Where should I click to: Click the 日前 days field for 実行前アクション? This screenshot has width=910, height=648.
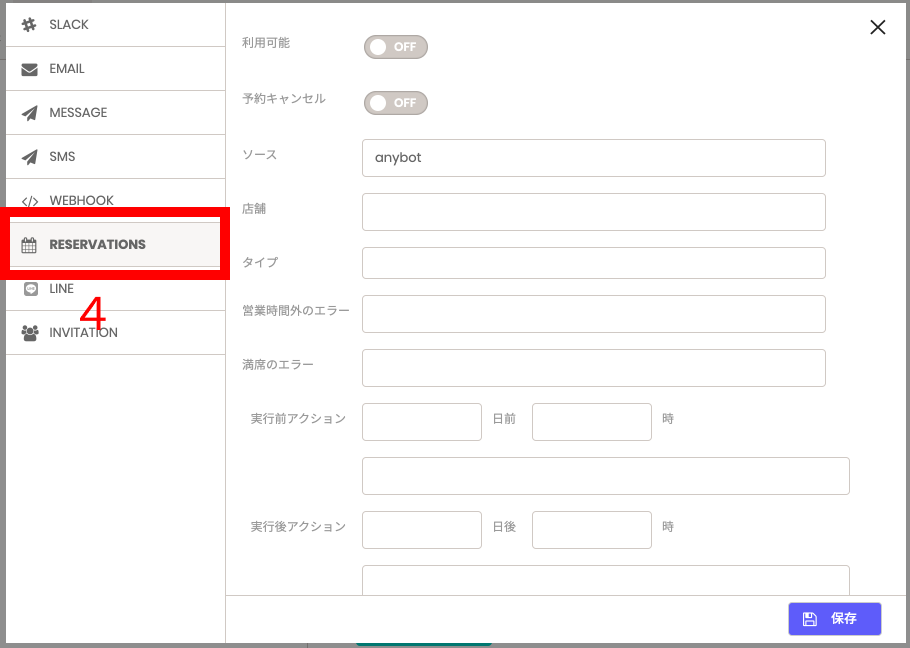pyautogui.click(x=422, y=422)
